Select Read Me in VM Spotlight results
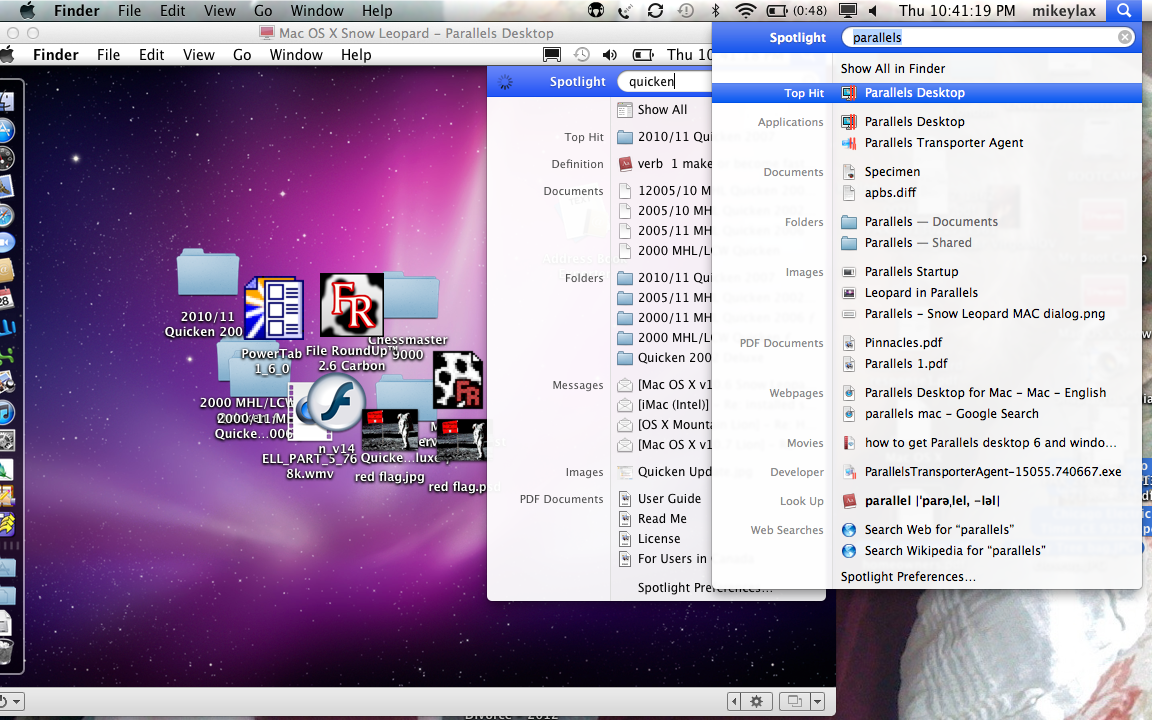This screenshot has width=1152, height=720. [662, 518]
